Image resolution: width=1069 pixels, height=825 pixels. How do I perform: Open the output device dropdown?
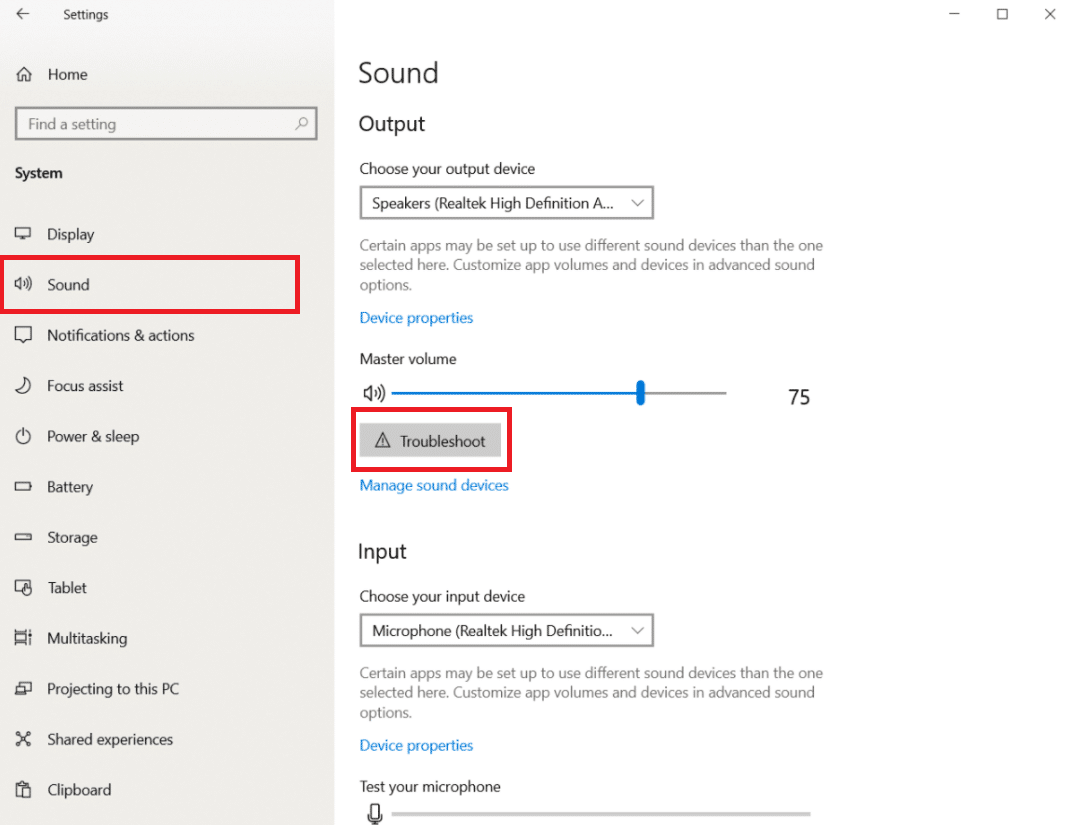click(x=507, y=202)
